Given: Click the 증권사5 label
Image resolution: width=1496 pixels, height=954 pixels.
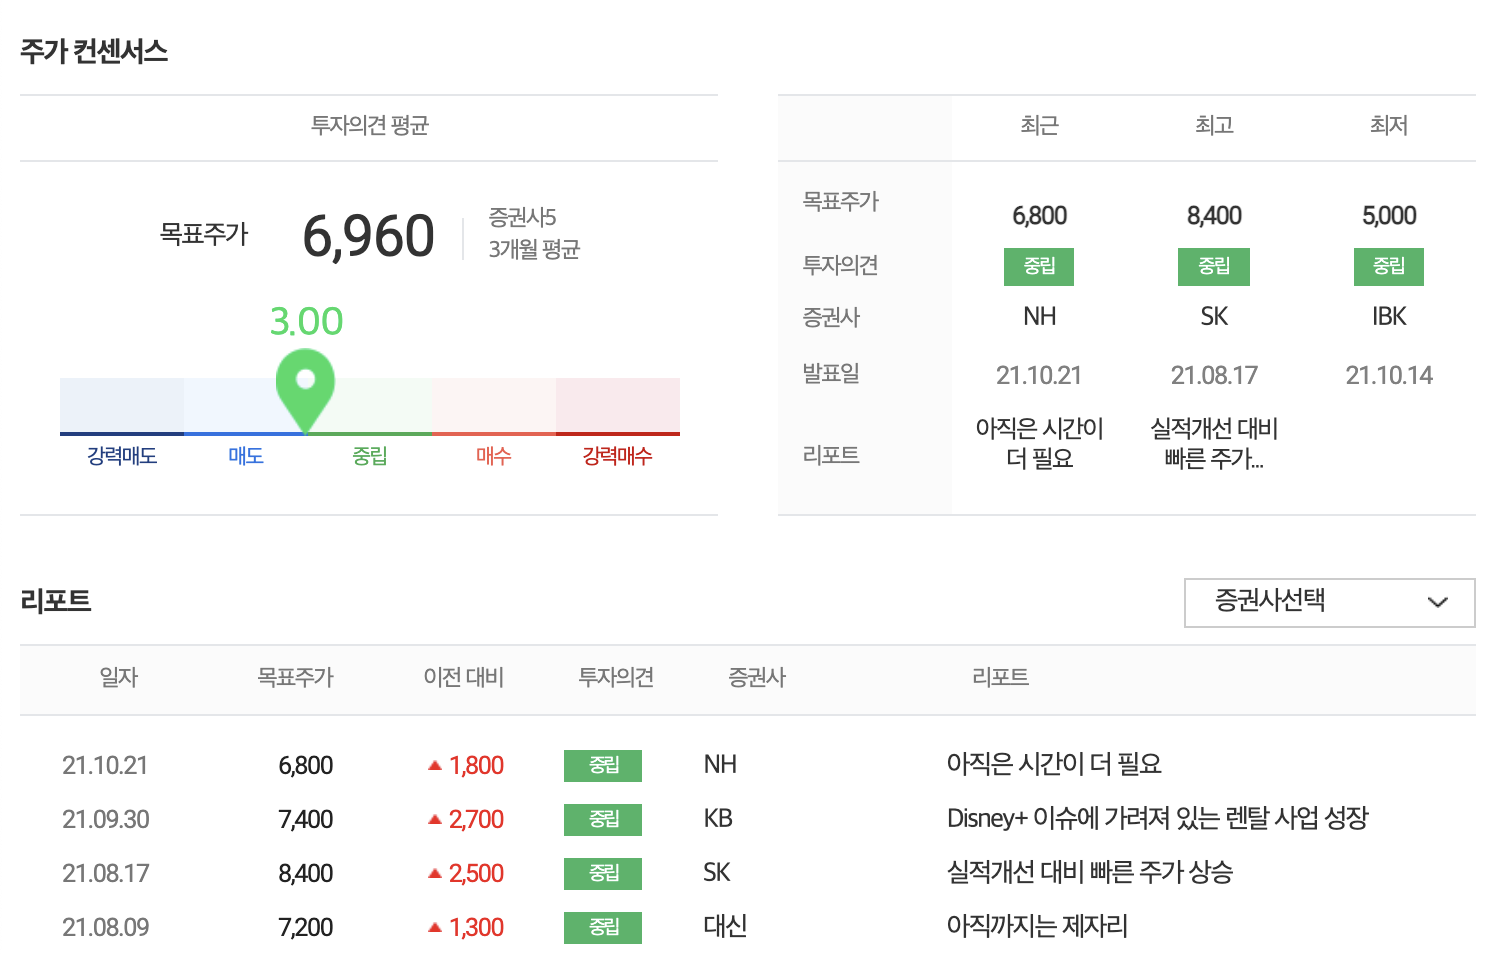Looking at the screenshot, I should click(522, 218).
